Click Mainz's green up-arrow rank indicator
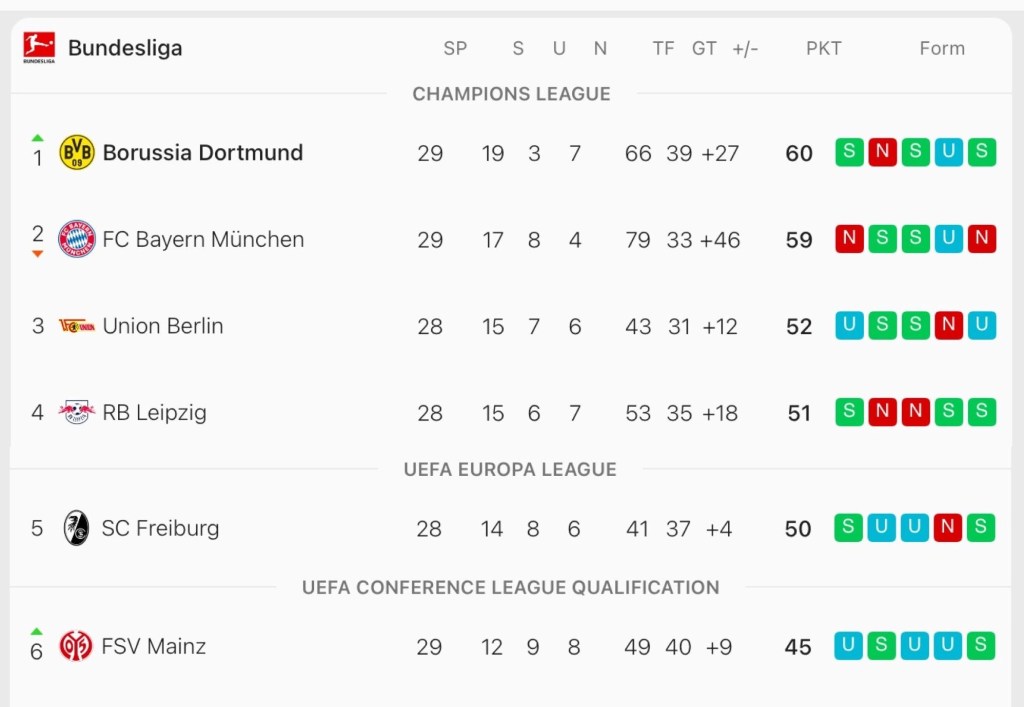The width and height of the screenshot is (1024, 707). tap(37, 631)
